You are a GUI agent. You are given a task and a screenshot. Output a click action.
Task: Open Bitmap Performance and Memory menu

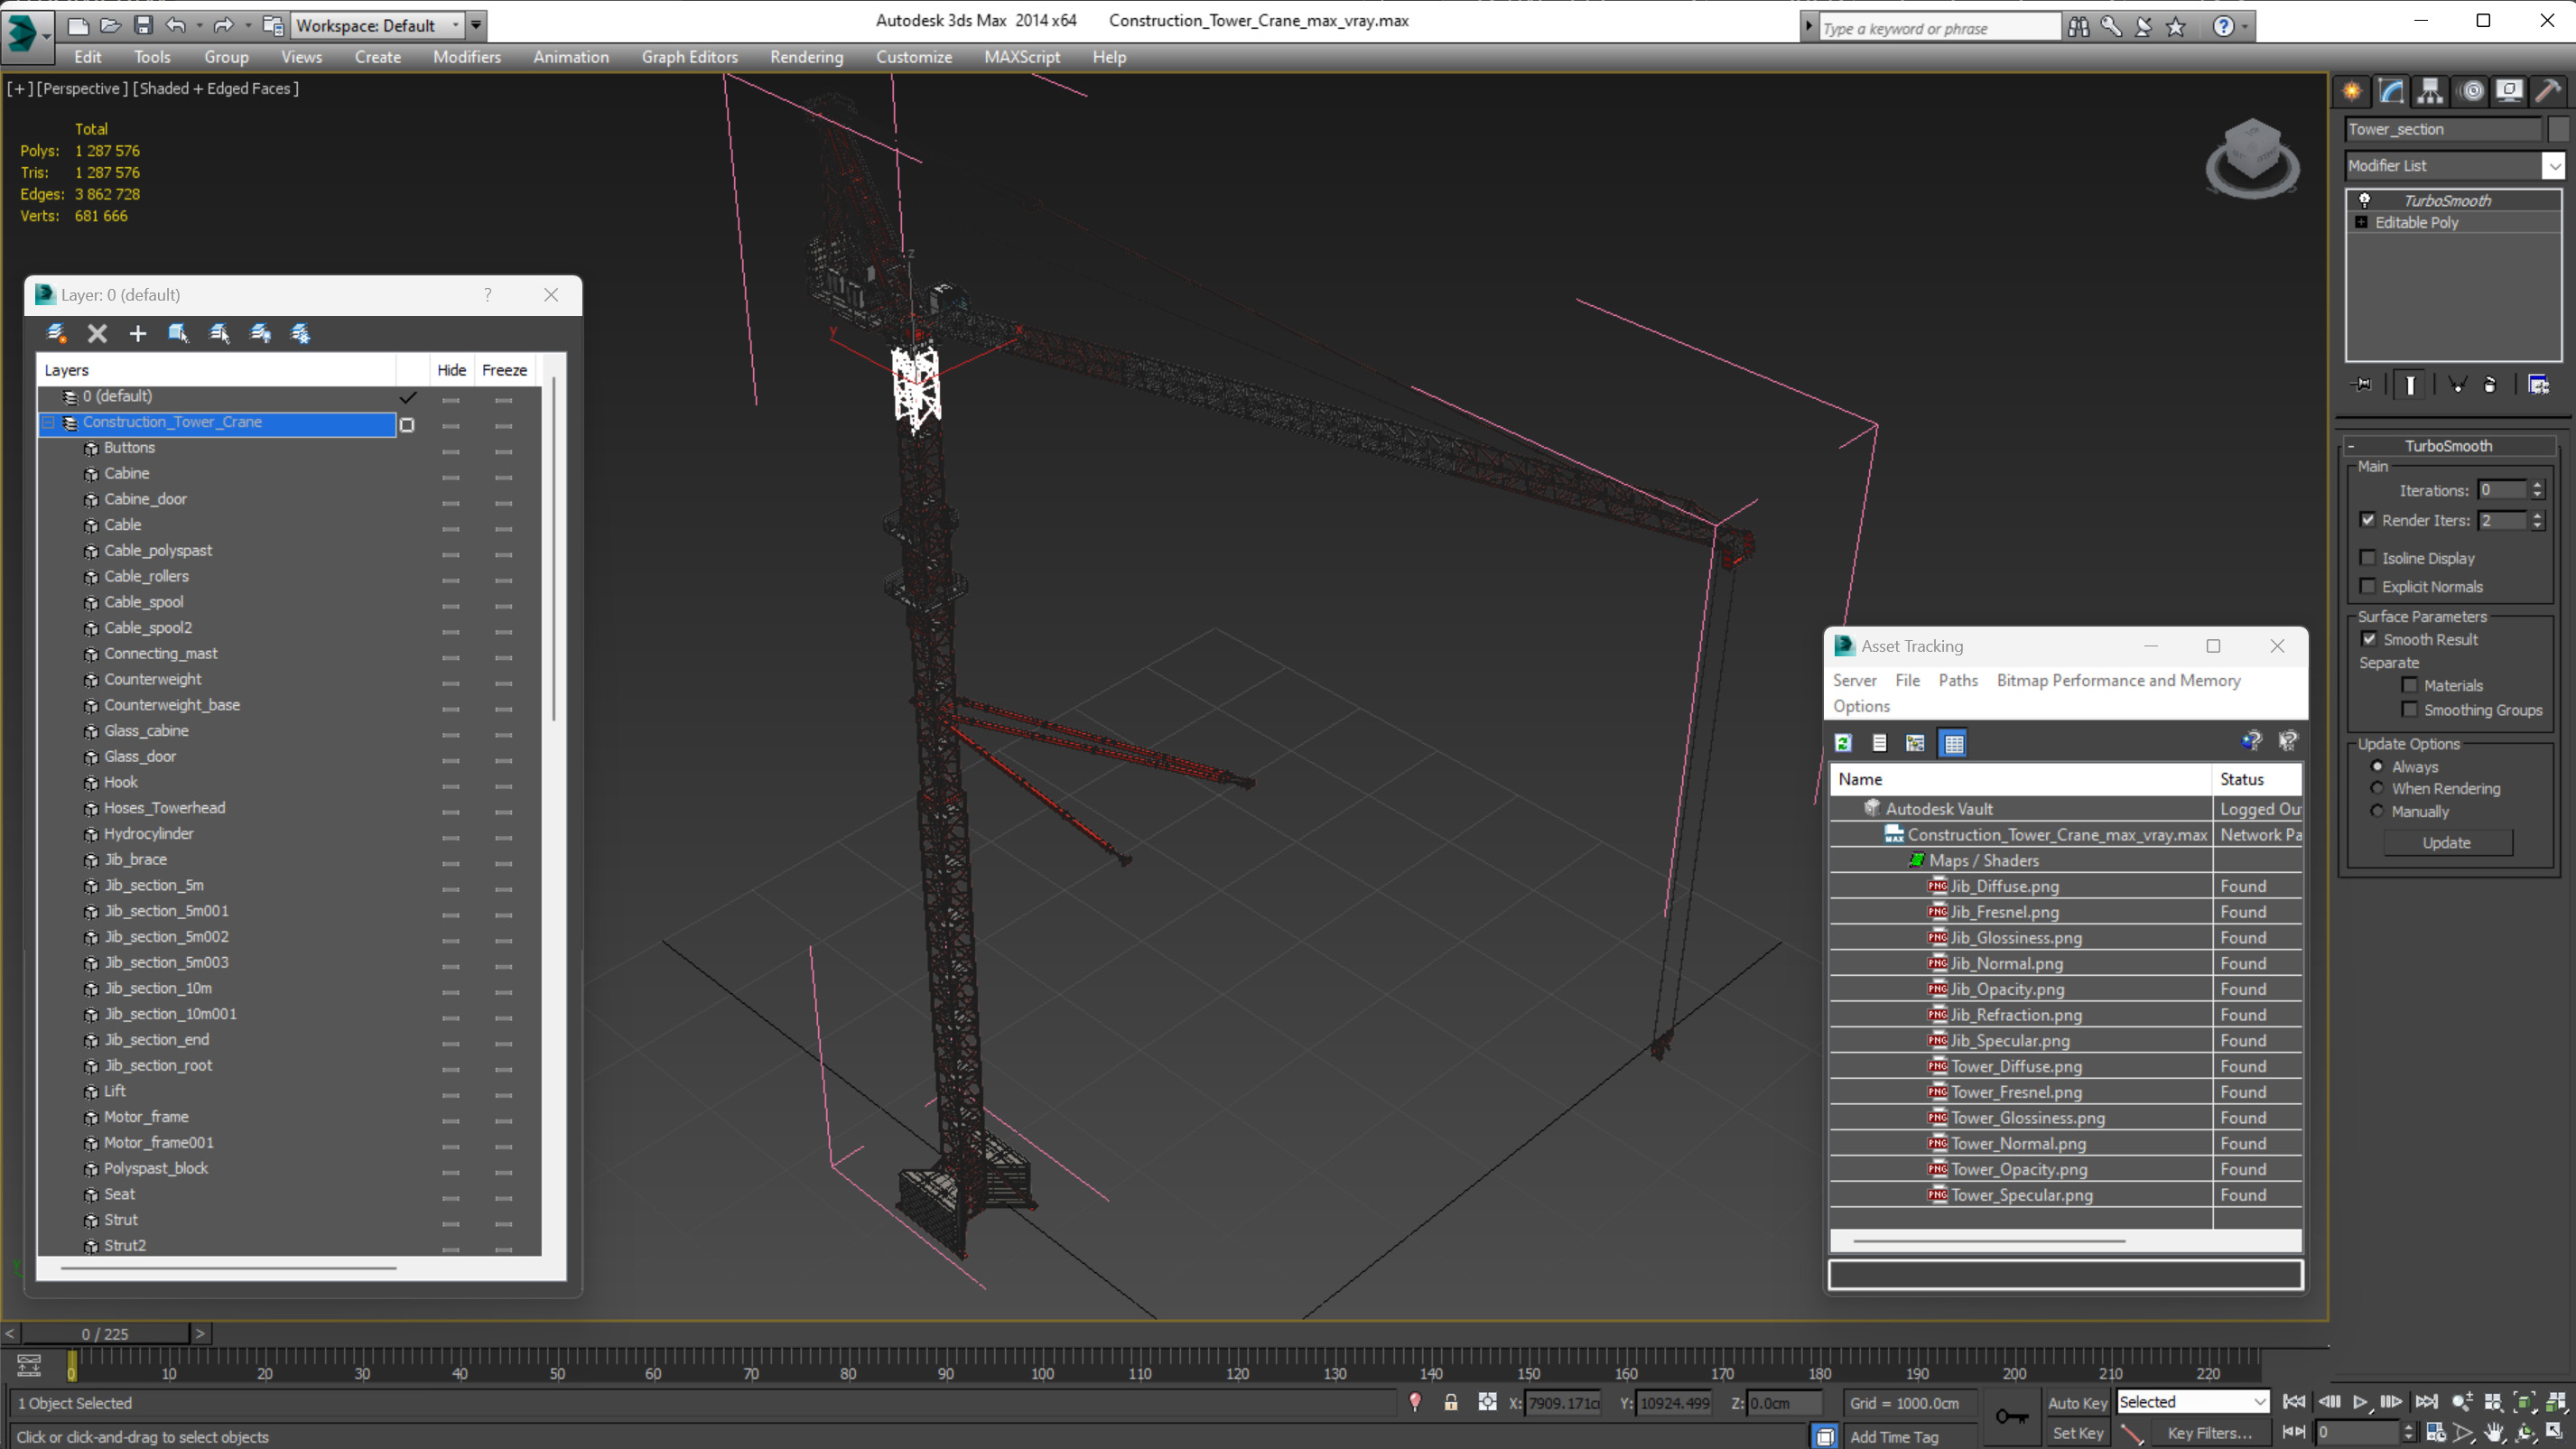click(2118, 680)
